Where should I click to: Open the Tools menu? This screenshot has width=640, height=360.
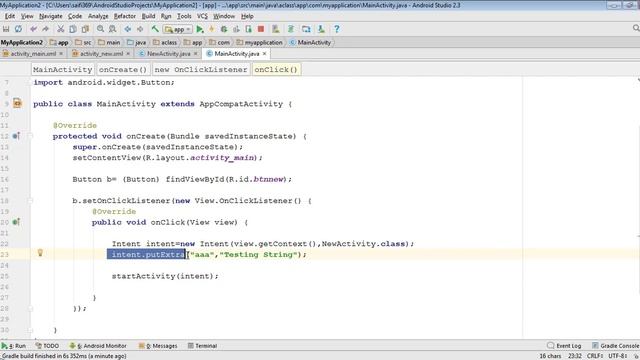(184, 16)
